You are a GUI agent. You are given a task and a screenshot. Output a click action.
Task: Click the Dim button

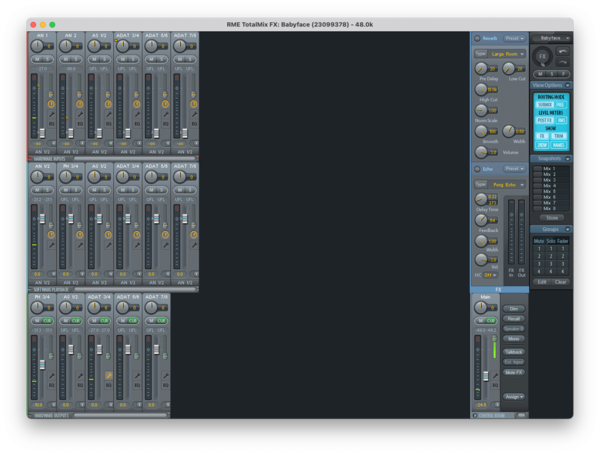click(514, 309)
